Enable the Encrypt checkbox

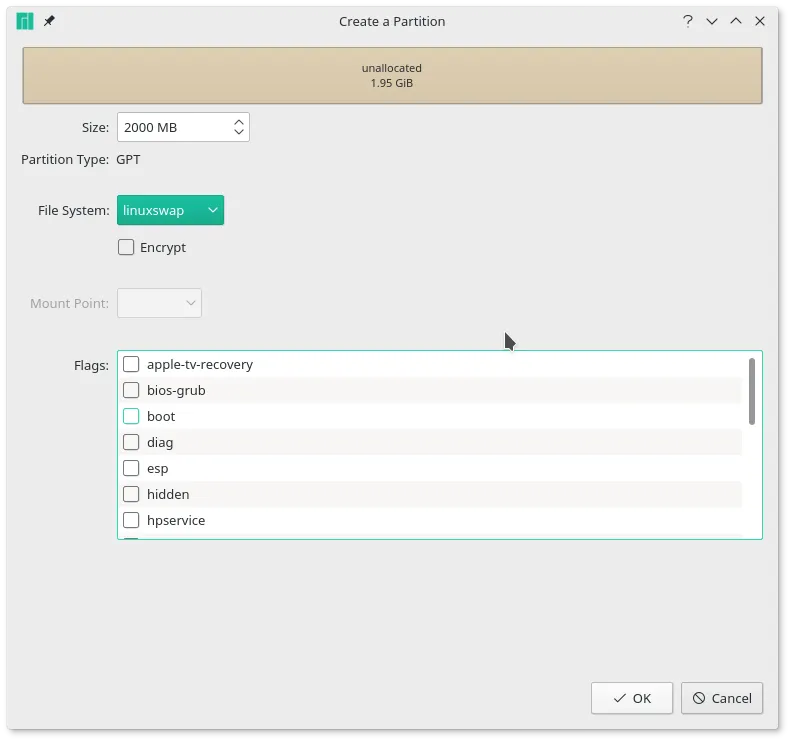pyautogui.click(x=127, y=247)
